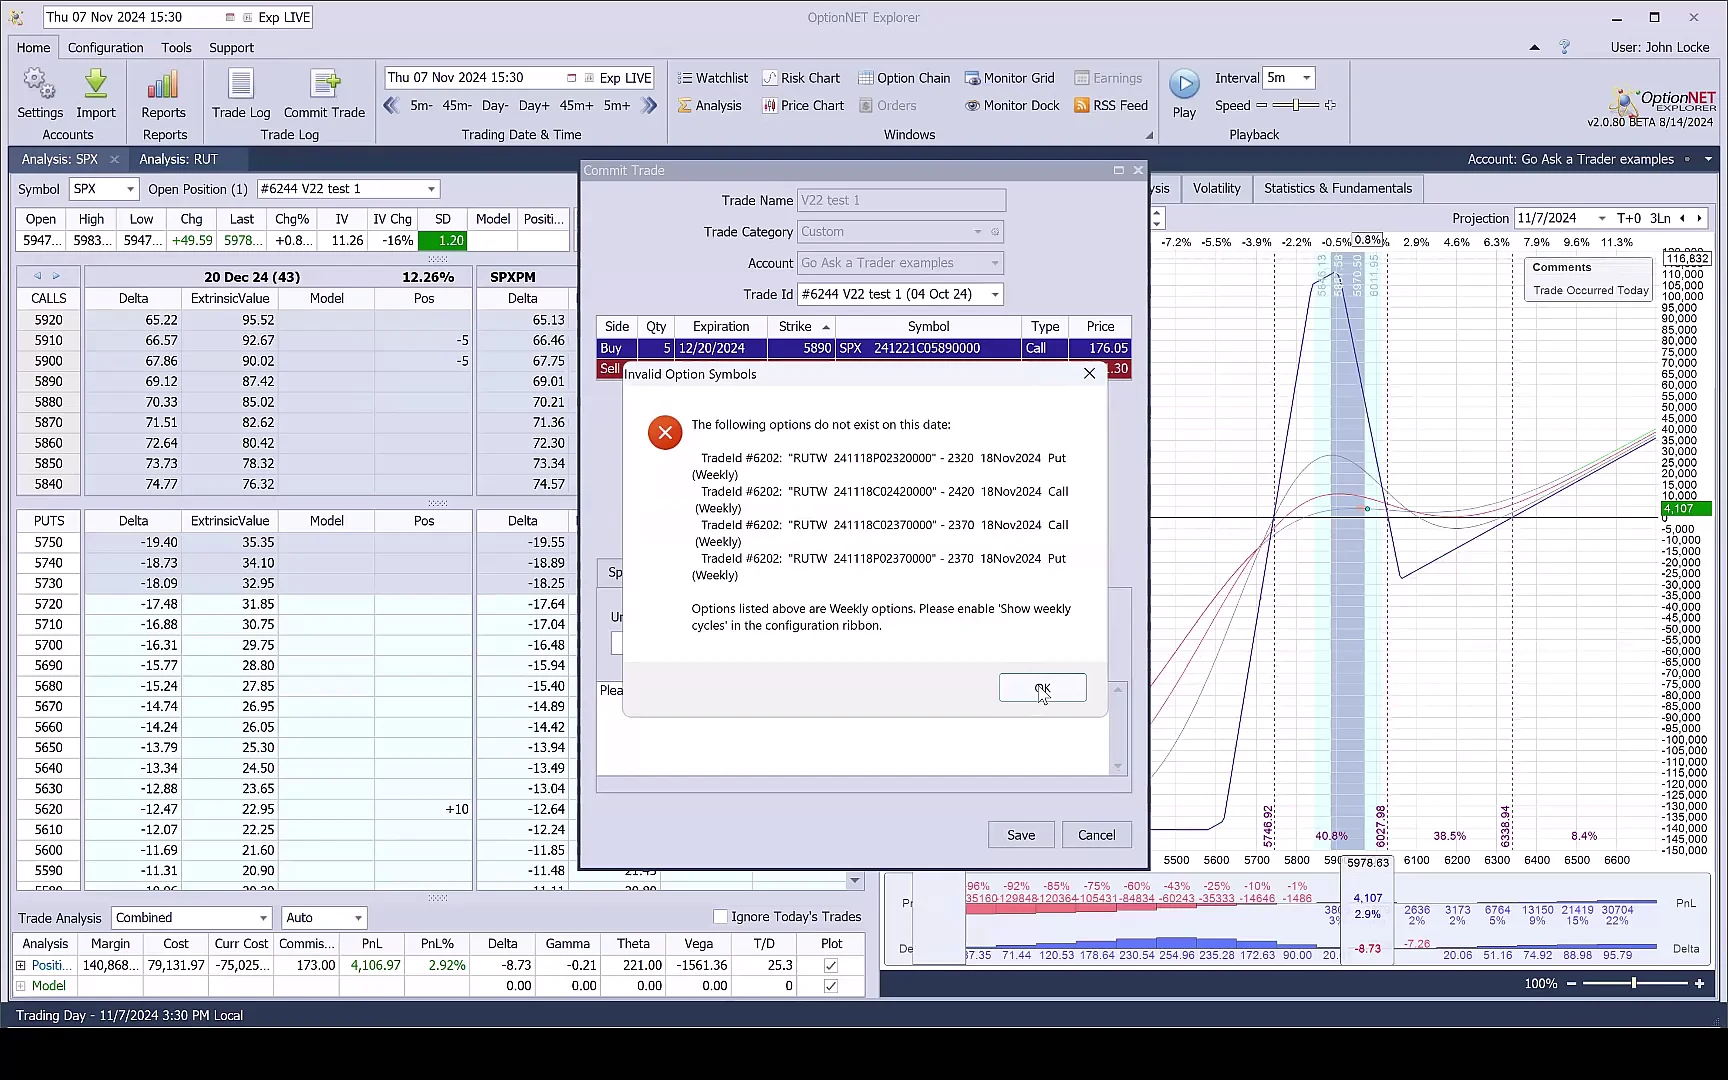The width and height of the screenshot is (1728, 1080).
Task: Decrease playback speed with minus icon
Action: point(1261,105)
